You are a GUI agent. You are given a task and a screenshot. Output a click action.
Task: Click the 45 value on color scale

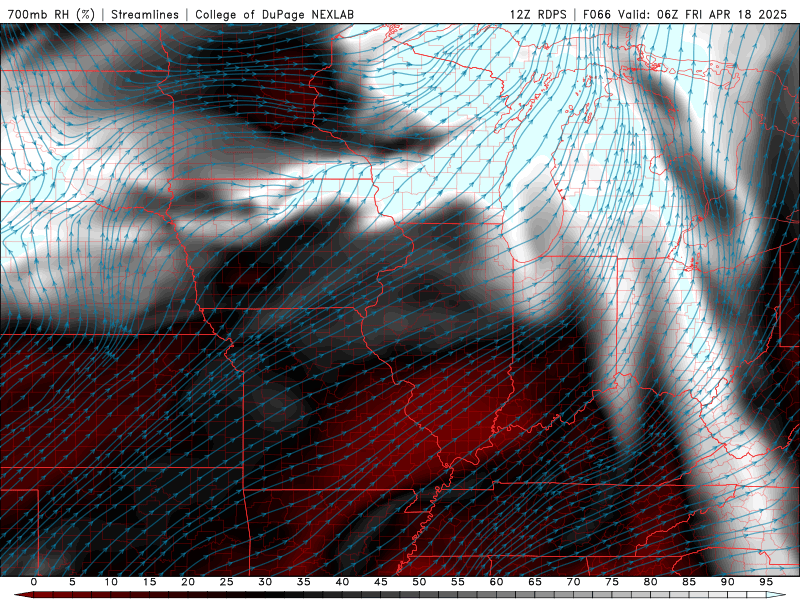381,582
